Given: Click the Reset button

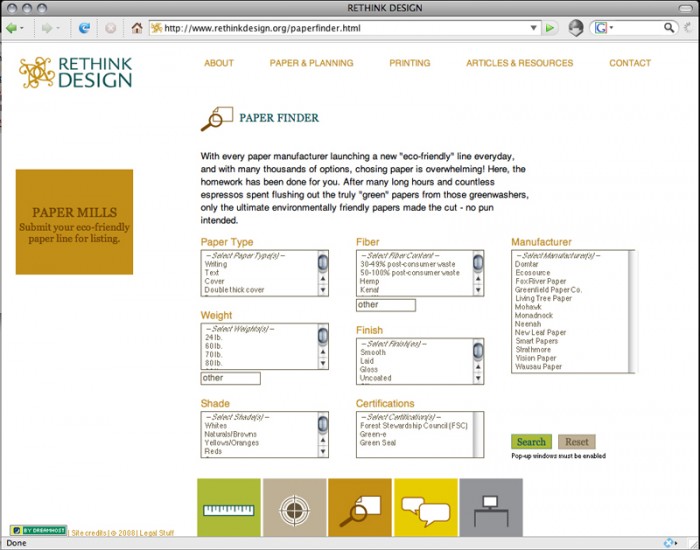Looking at the screenshot, I should pyautogui.click(x=577, y=442).
